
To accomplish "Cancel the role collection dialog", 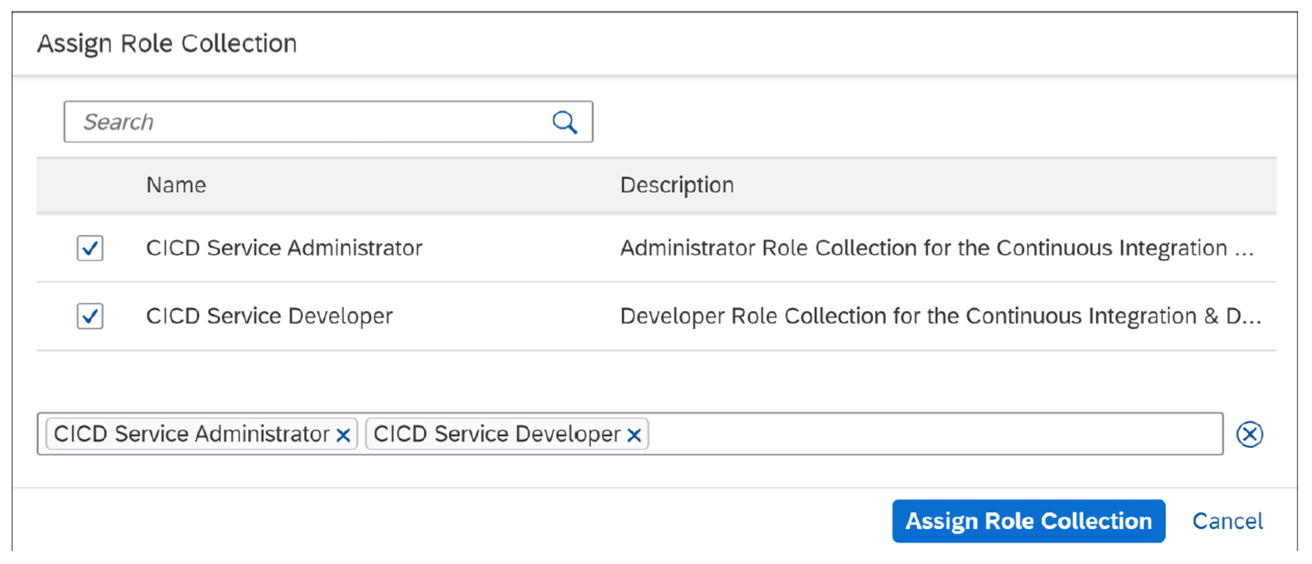I will pos(1227,521).
